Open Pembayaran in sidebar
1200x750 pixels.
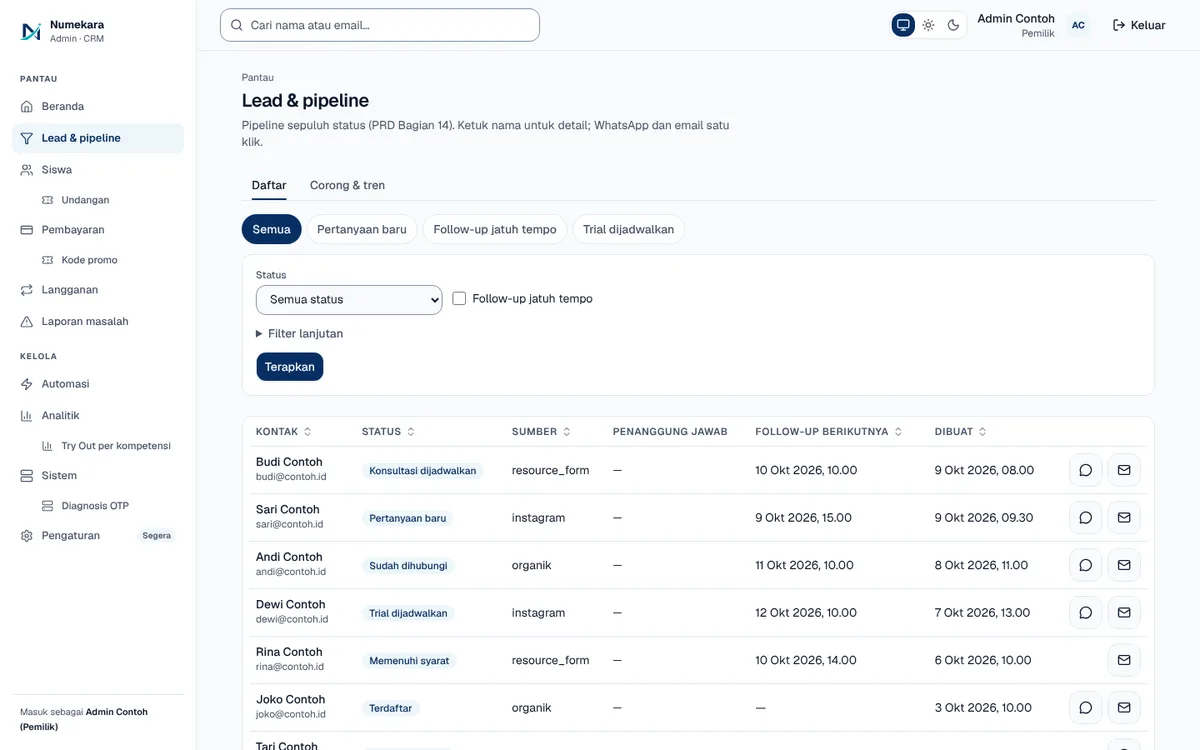click(x=98, y=230)
